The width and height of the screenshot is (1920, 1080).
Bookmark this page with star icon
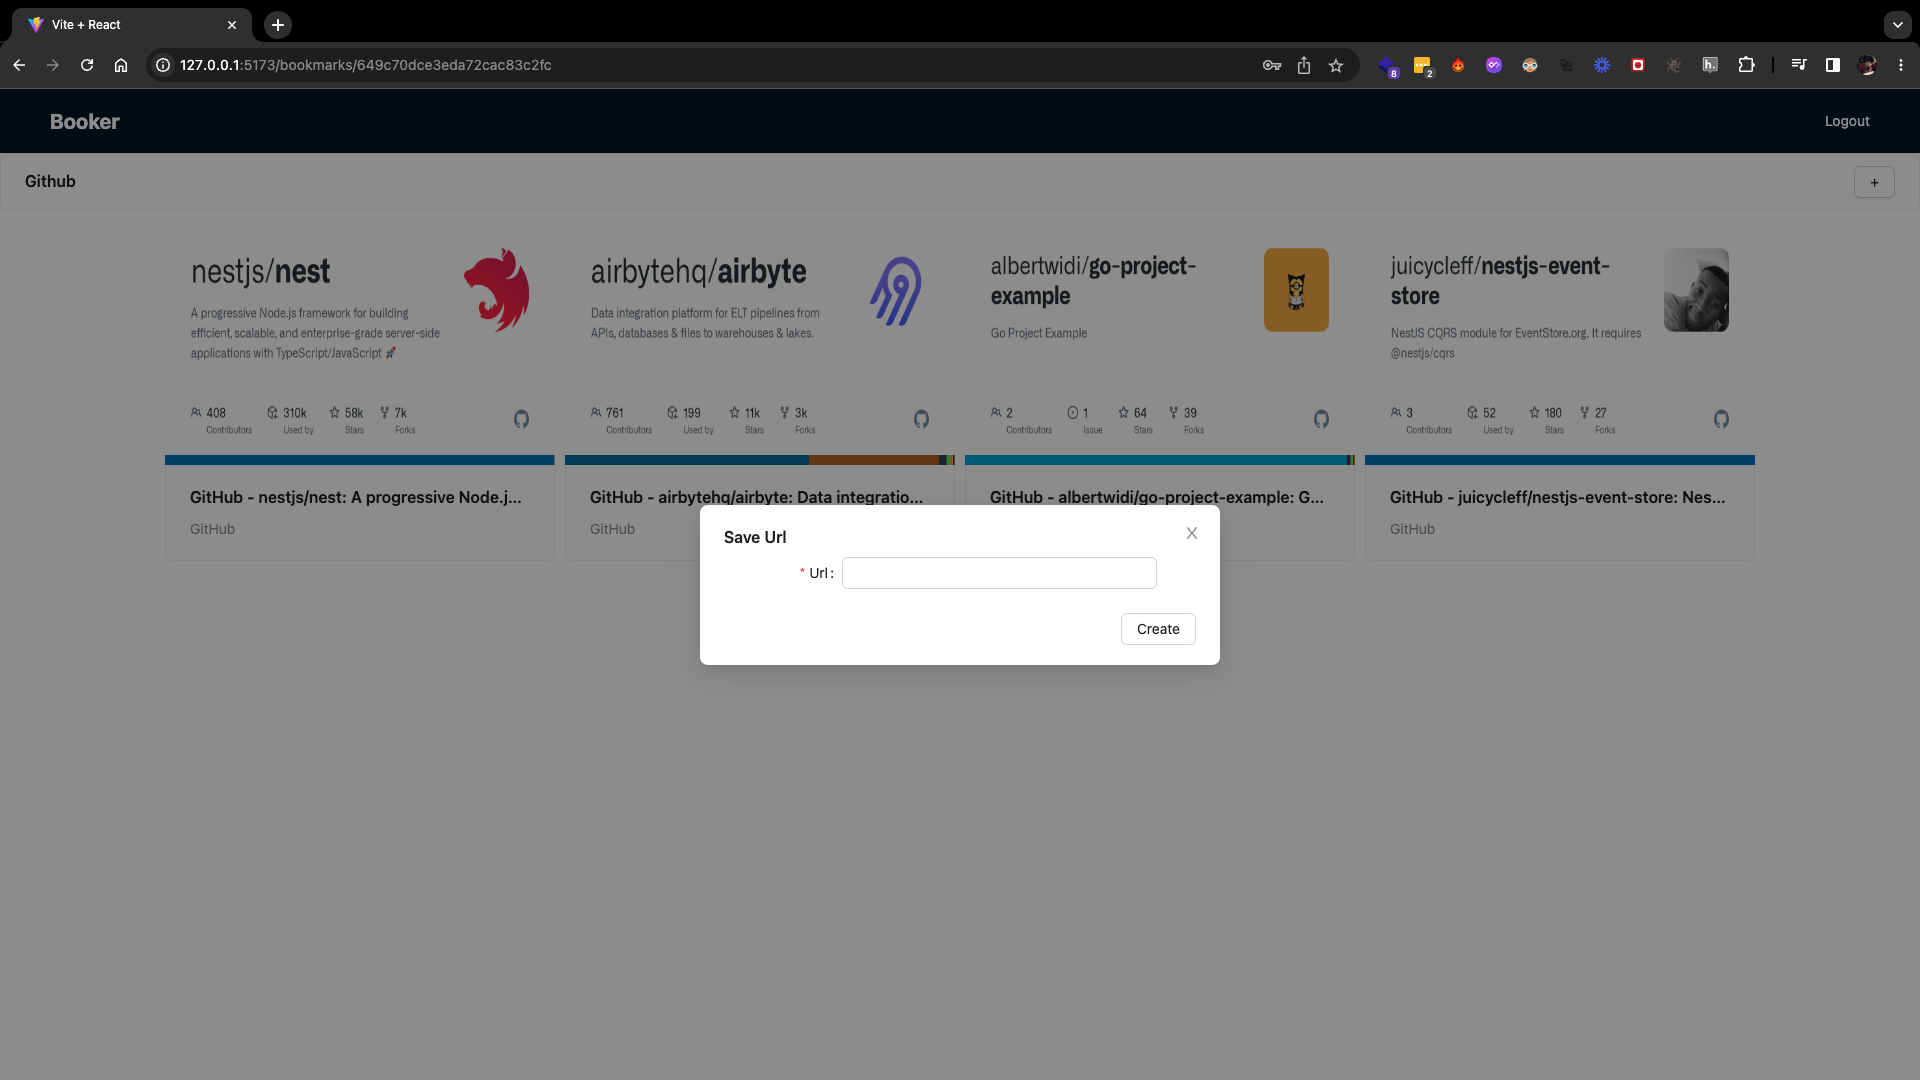(x=1336, y=65)
